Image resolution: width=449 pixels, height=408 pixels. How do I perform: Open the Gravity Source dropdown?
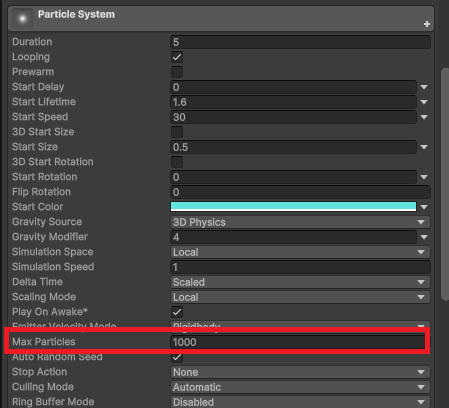click(300, 222)
